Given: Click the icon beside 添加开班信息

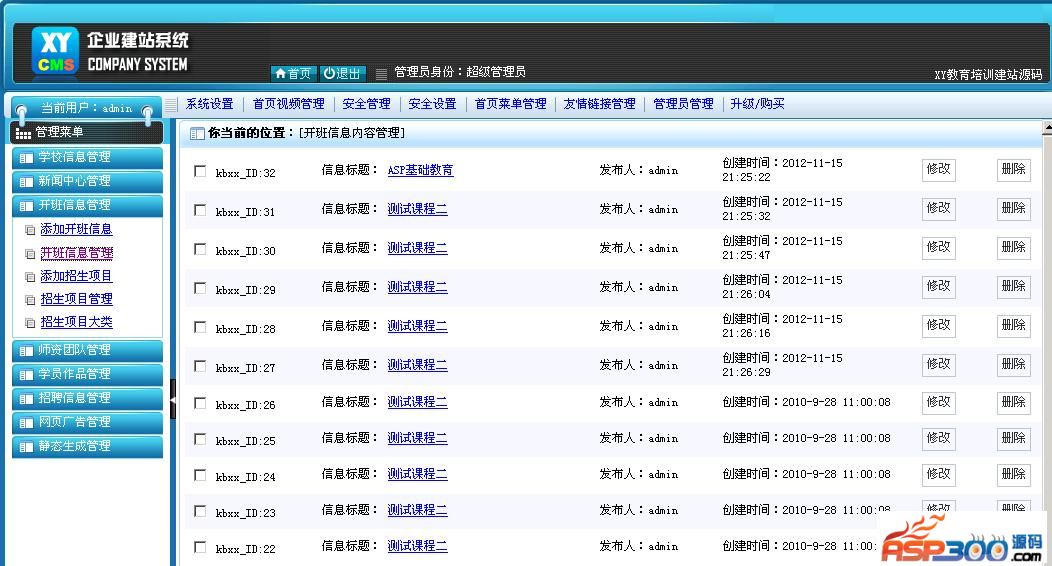Looking at the screenshot, I should click(x=30, y=230).
